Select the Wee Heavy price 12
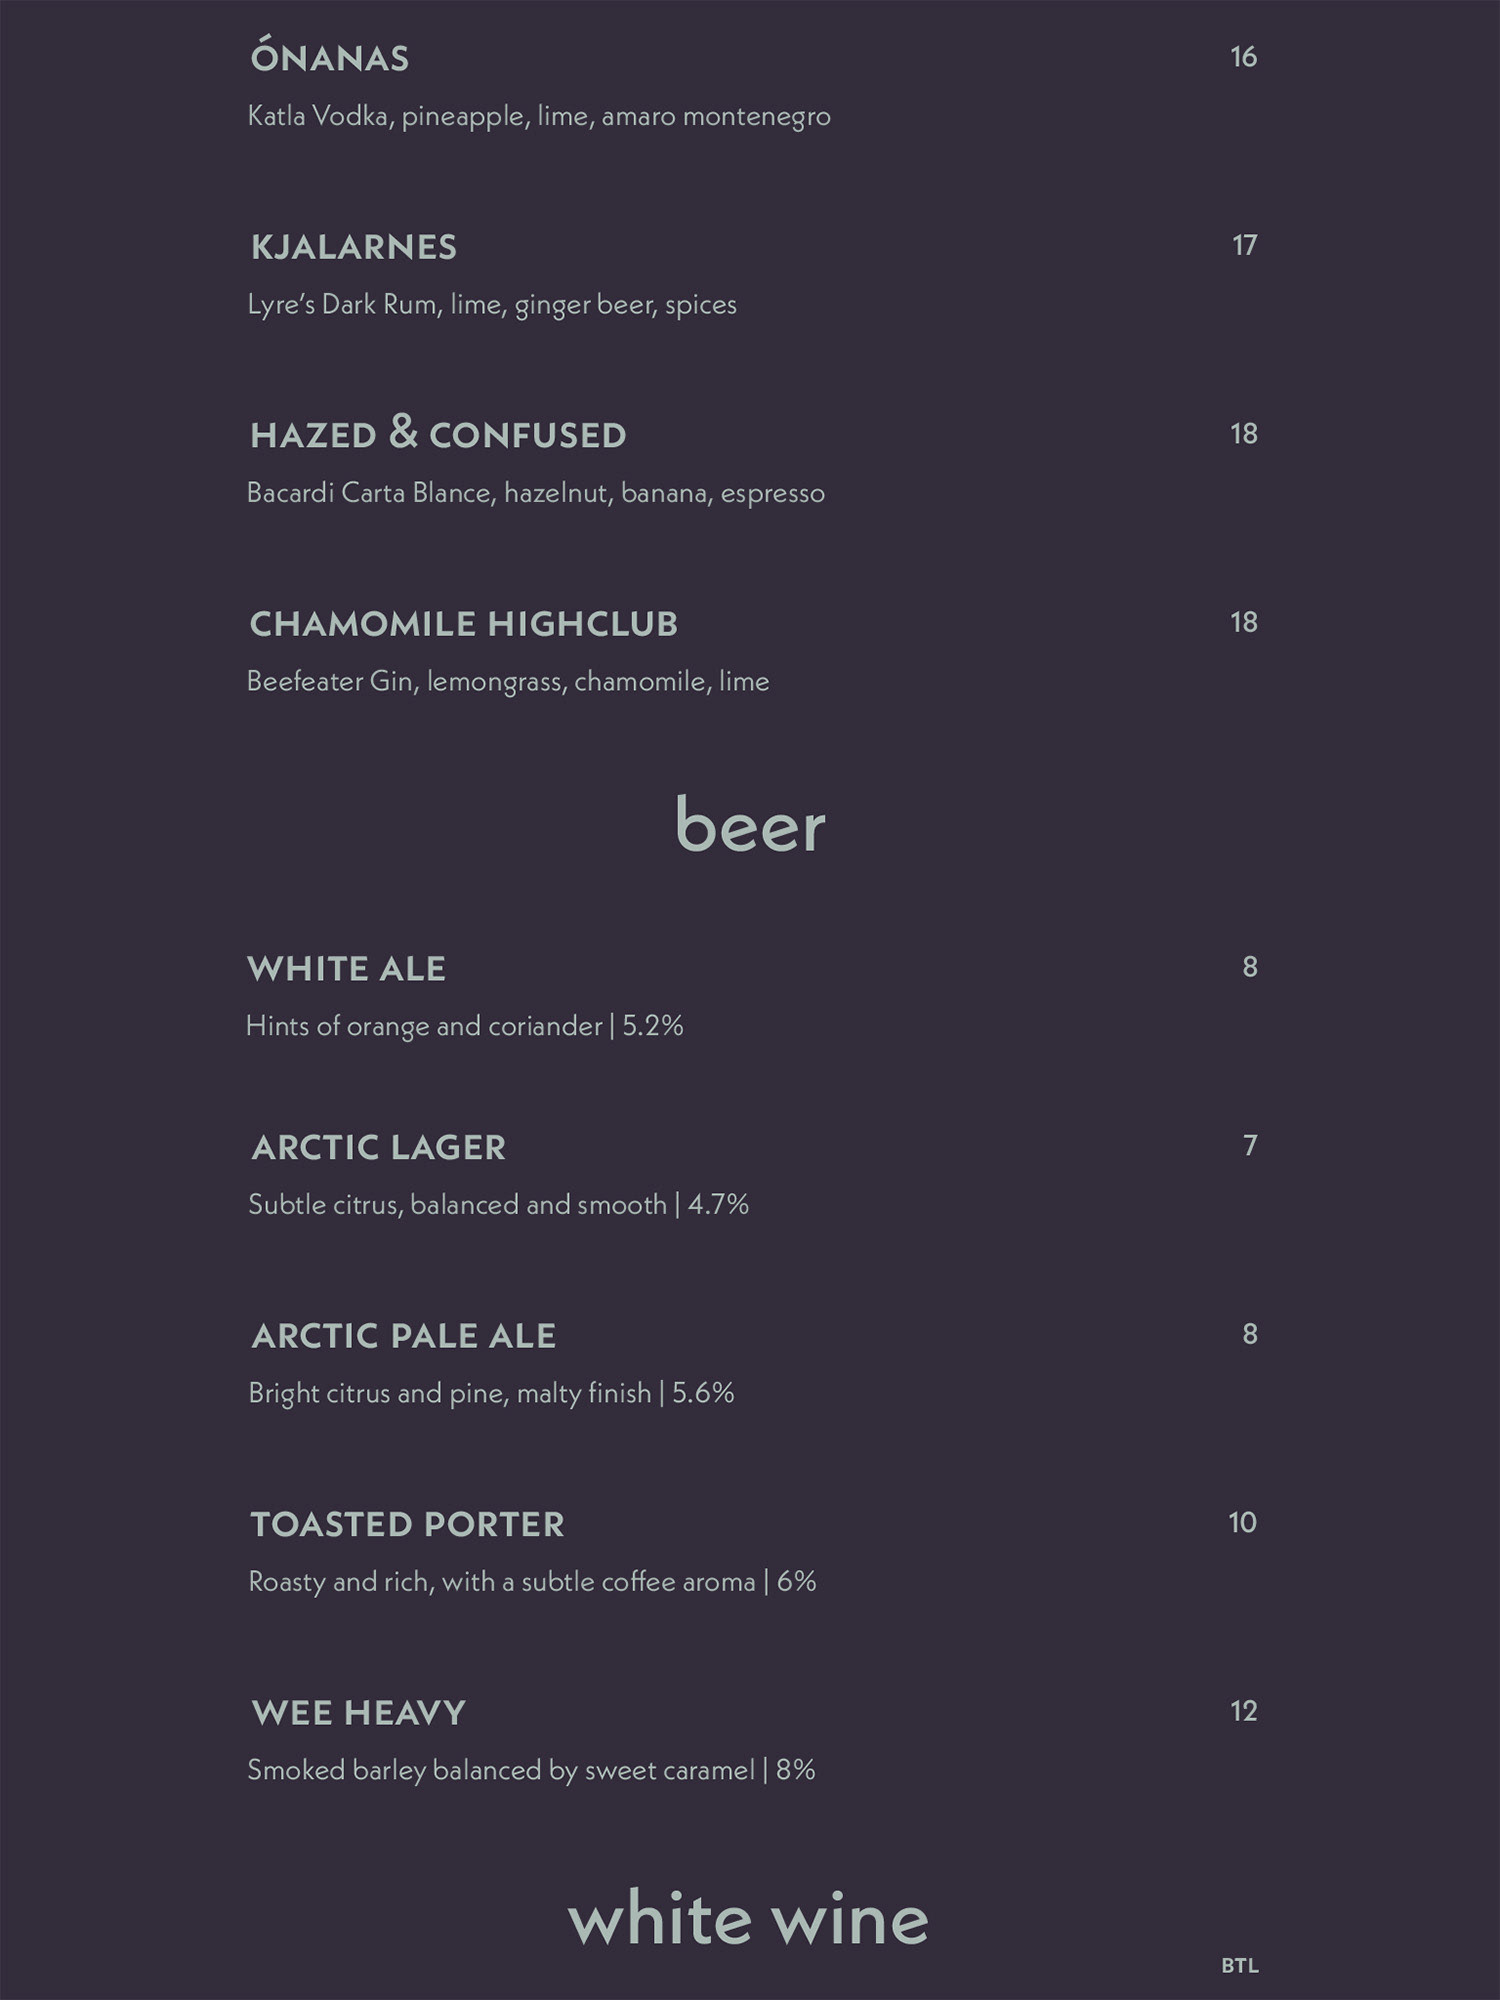Viewport: 1500px width, 2000px height. click(1243, 1711)
